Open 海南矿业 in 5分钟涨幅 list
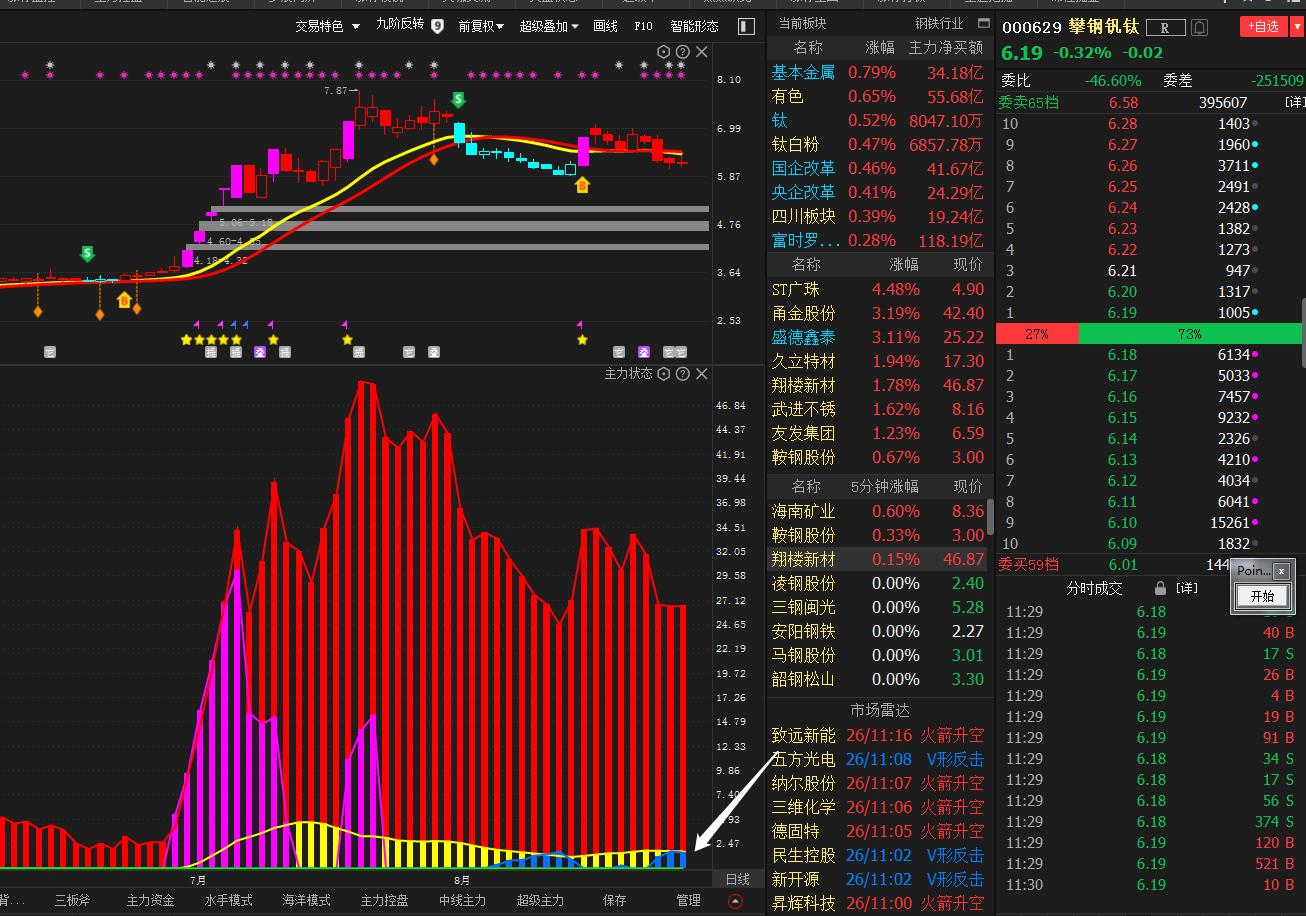Image resolution: width=1306 pixels, height=916 pixels. 878,512
